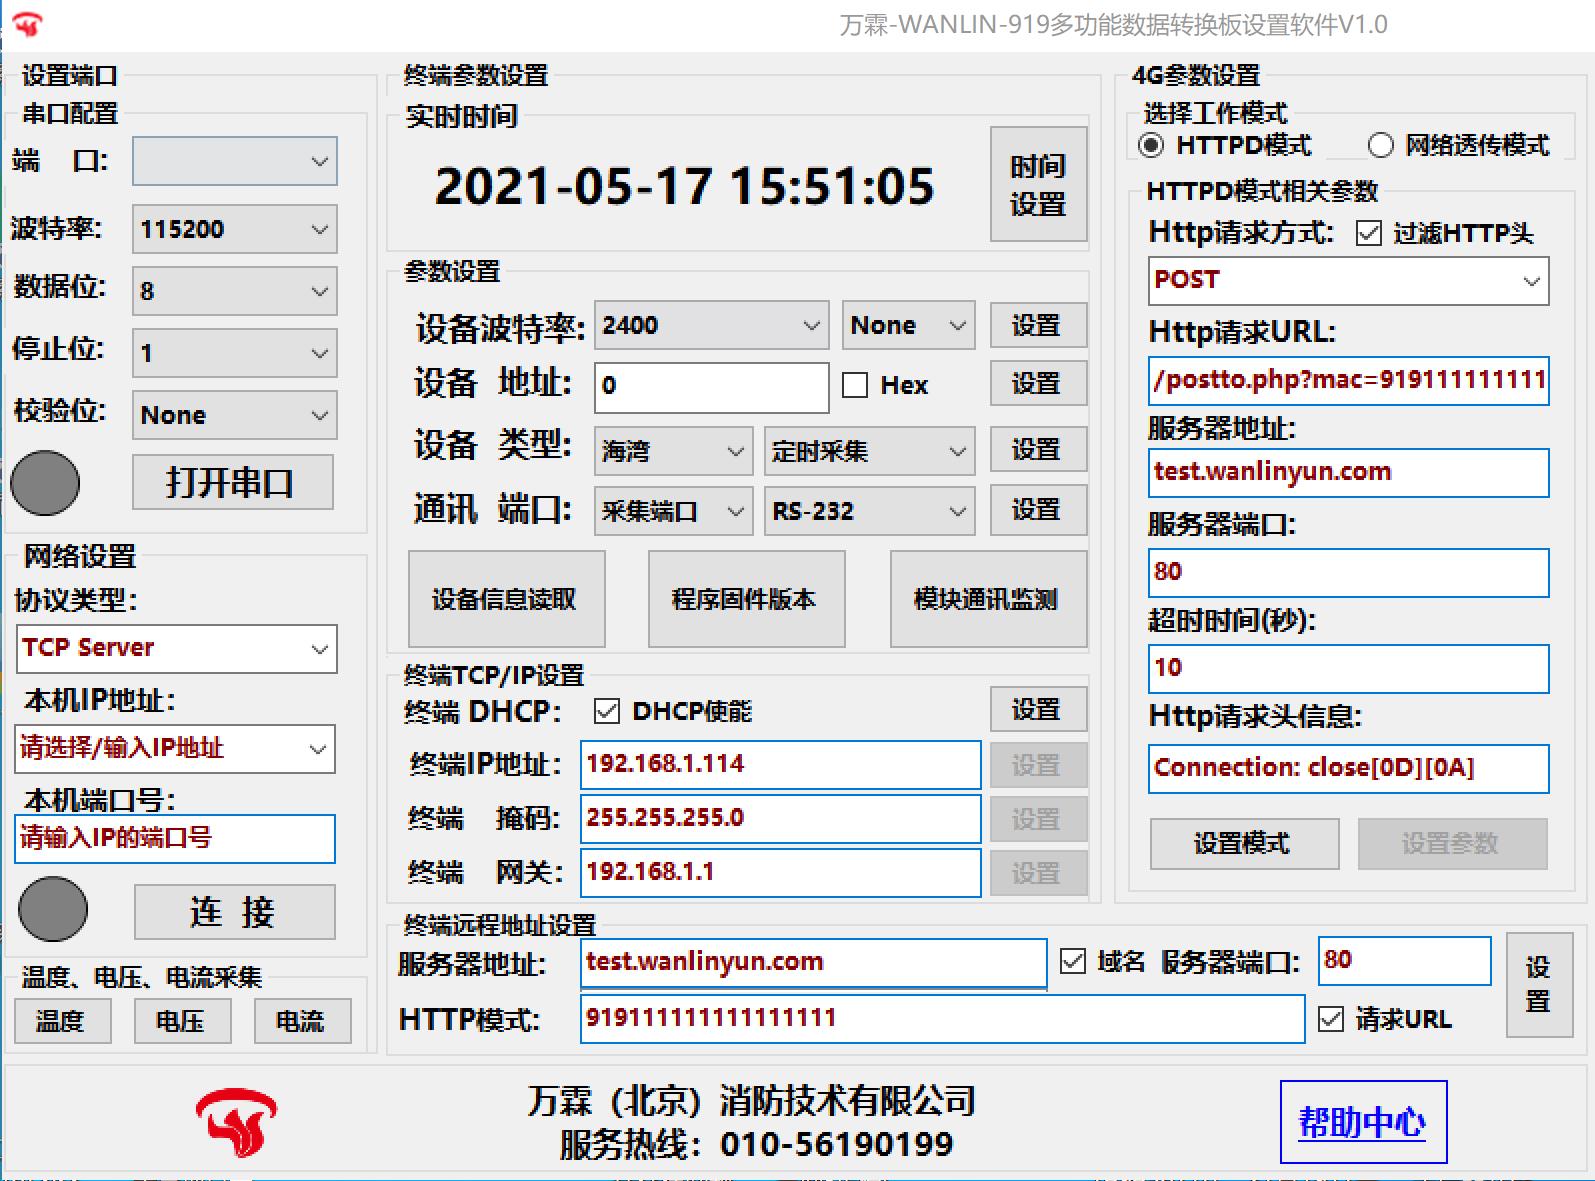Image resolution: width=1595 pixels, height=1181 pixels.
Task: Click 设置 button for 设备类型
Action: (1038, 449)
